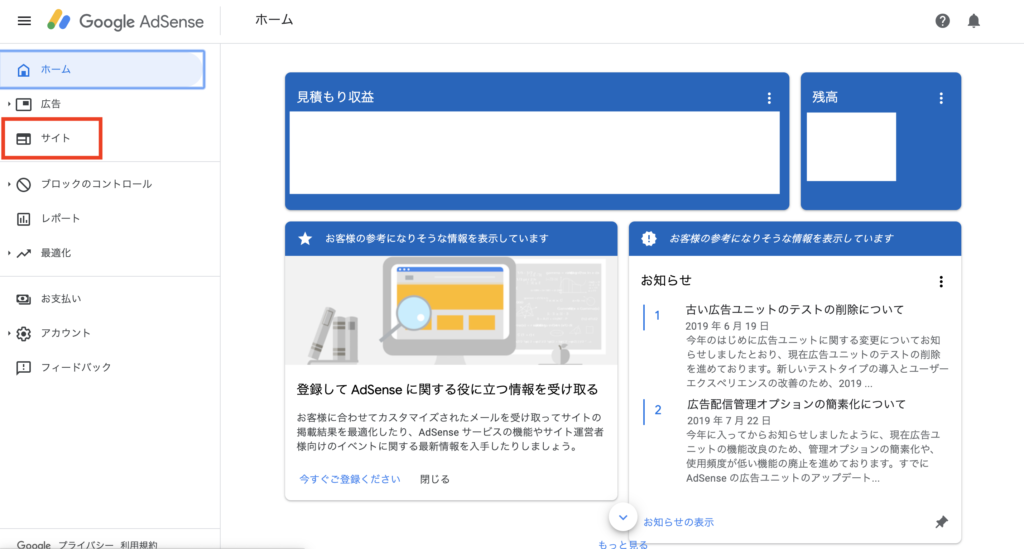This screenshot has height=549, width=1024.
Task: Click the 利用規約 footer link
Action: pyautogui.click(x=138, y=544)
